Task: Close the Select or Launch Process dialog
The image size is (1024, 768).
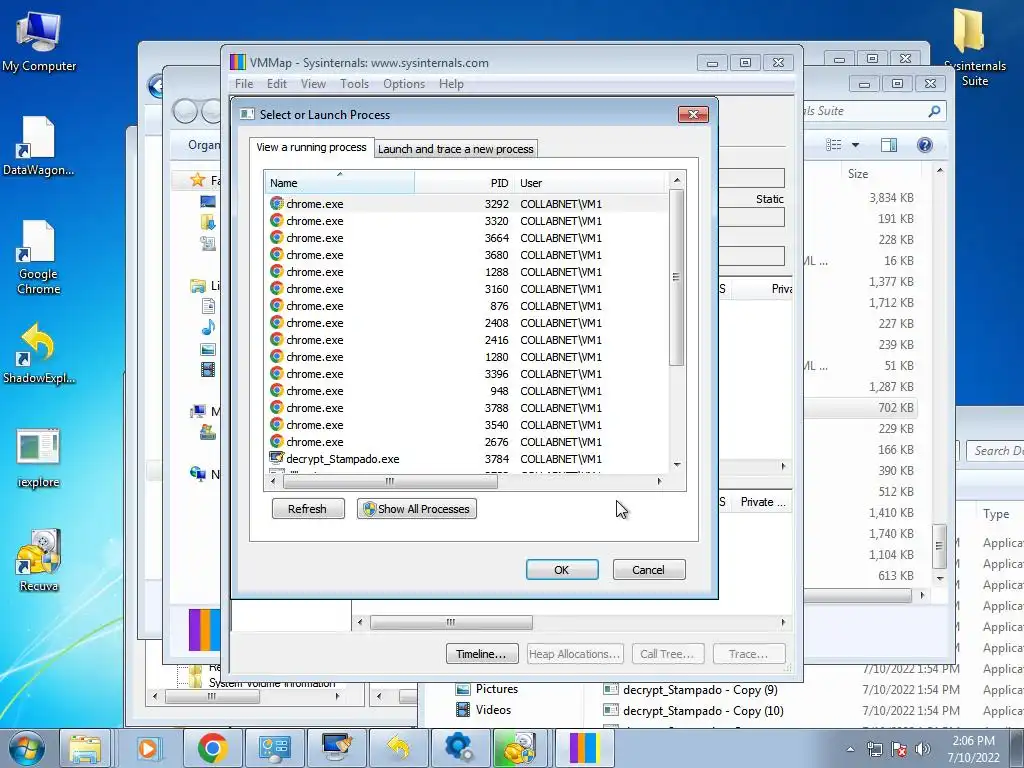Action: [693, 114]
